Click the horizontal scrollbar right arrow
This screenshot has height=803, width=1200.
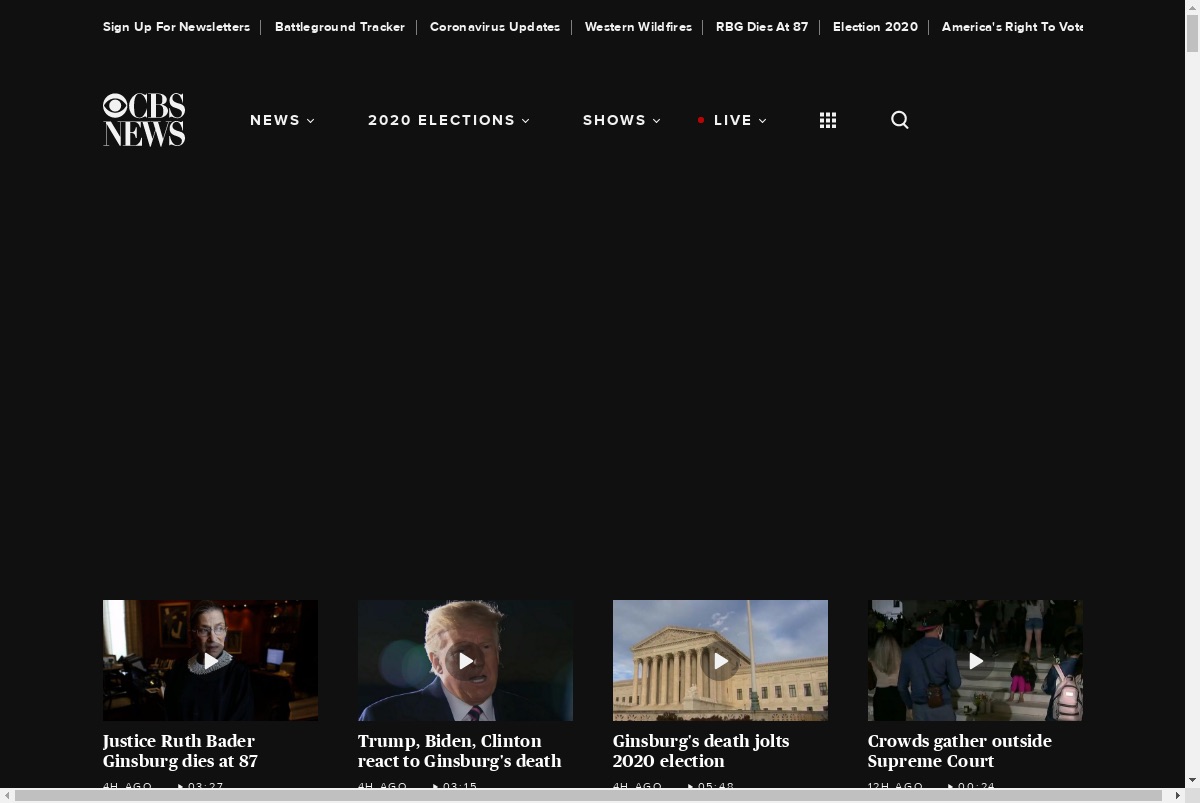[x=1178, y=796]
